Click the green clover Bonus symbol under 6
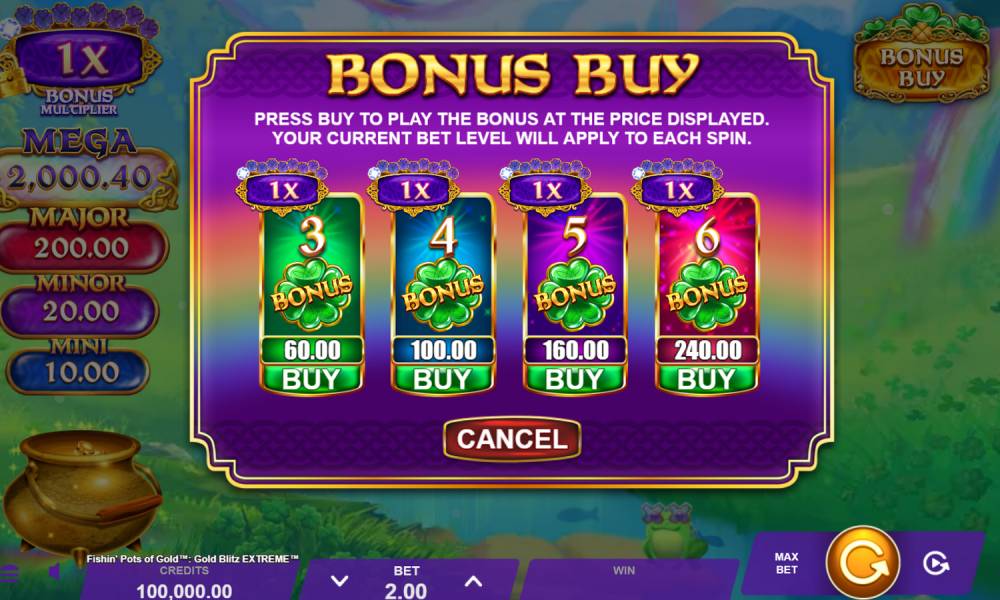 [x=707, y=293]
